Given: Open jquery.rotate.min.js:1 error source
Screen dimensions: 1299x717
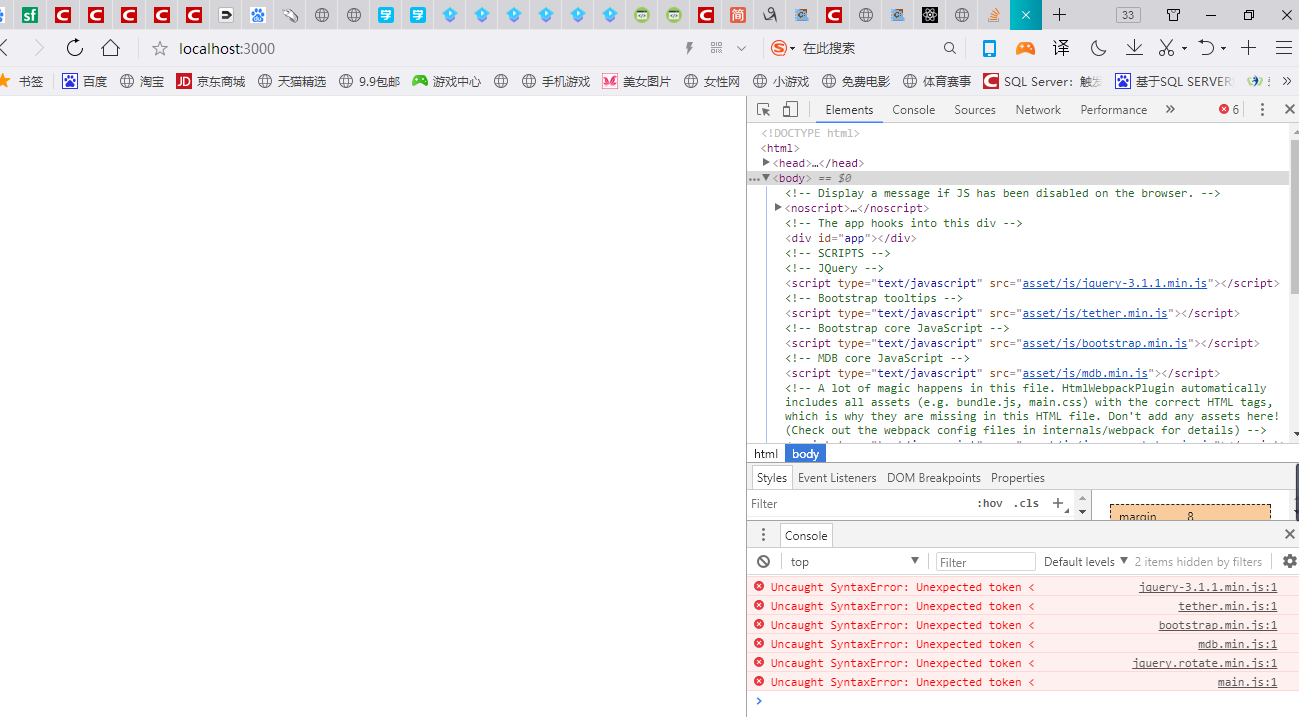Looking at the screenshot, I should click(x=1205, y=663).
